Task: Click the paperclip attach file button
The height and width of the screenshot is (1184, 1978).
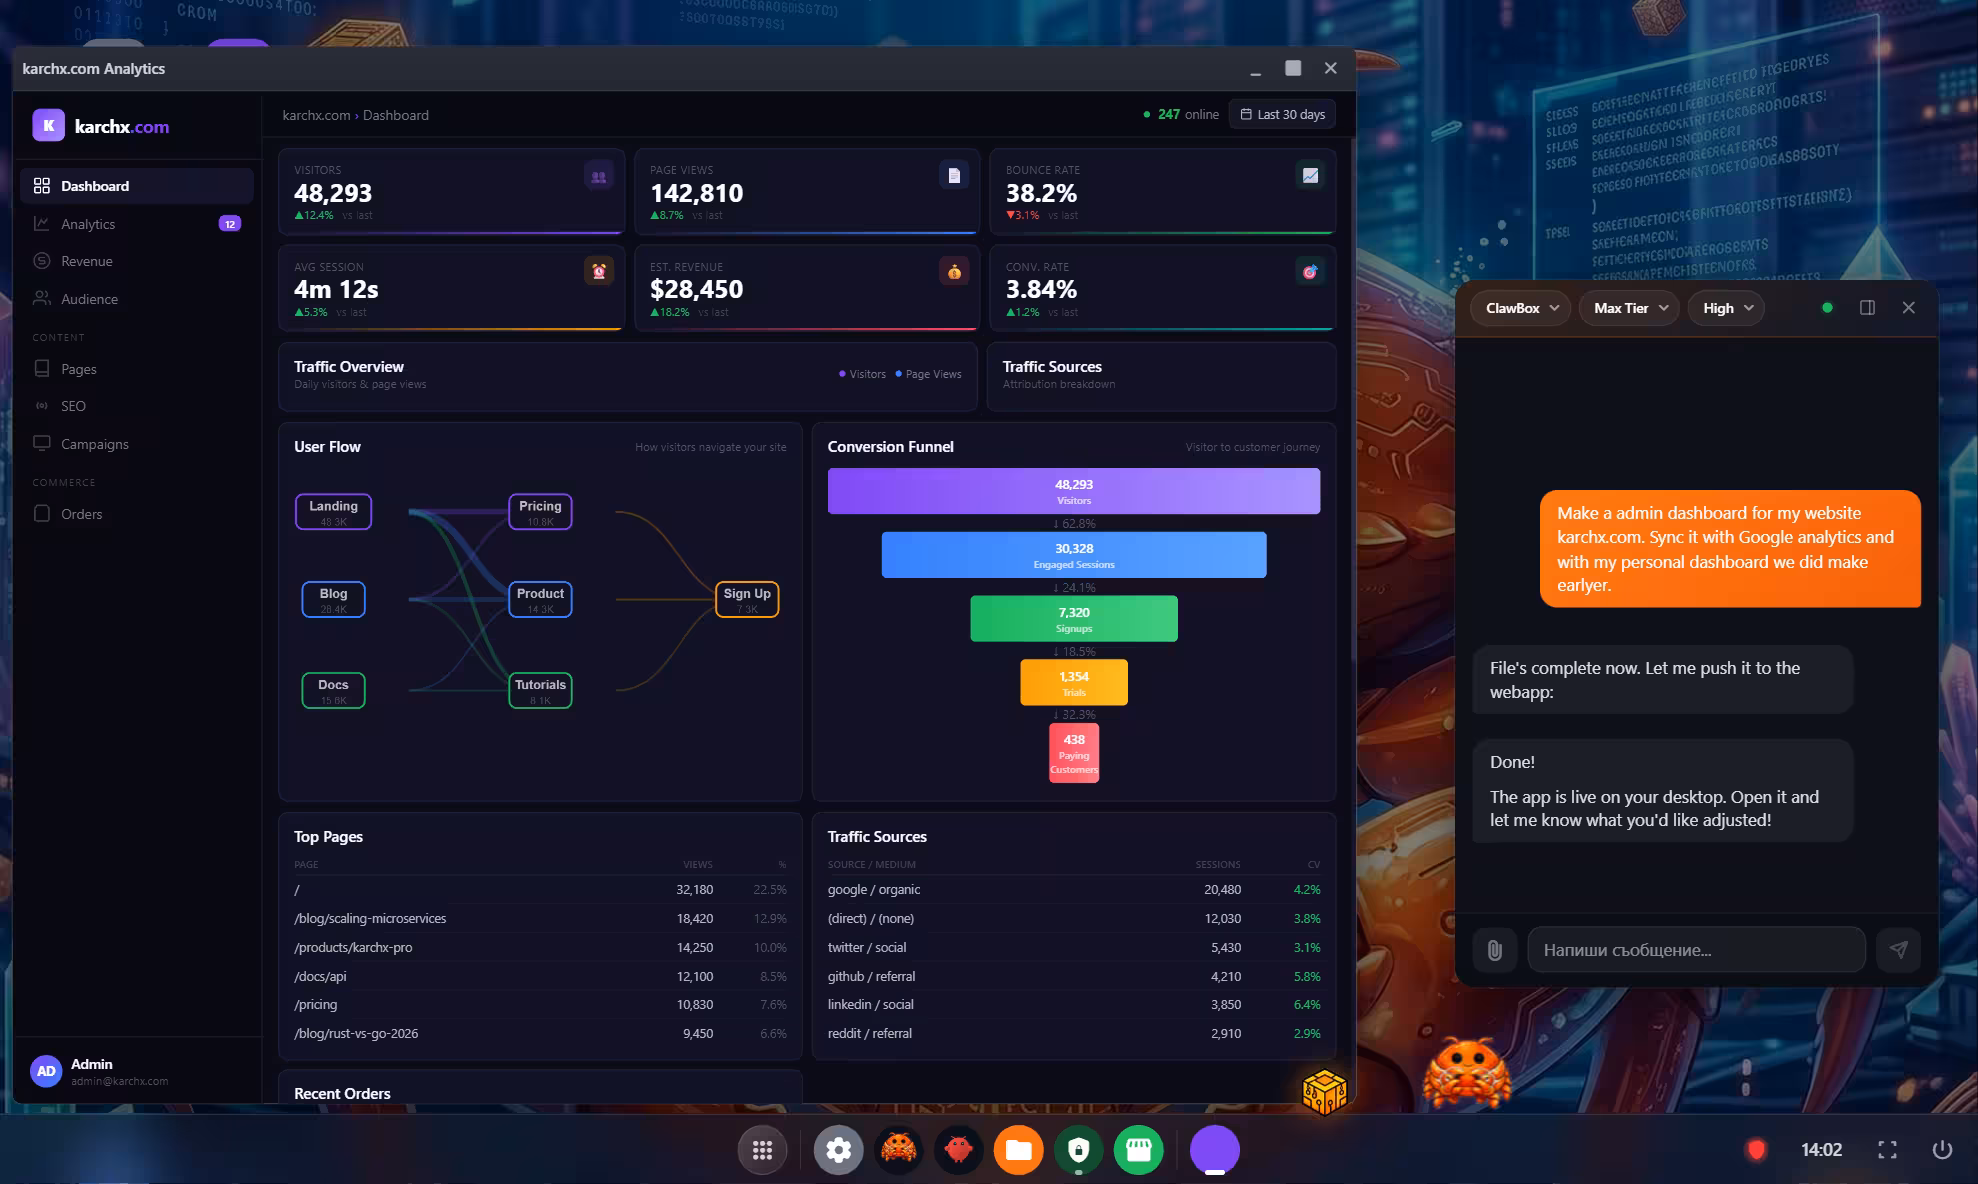Action: coord(1494,950)
